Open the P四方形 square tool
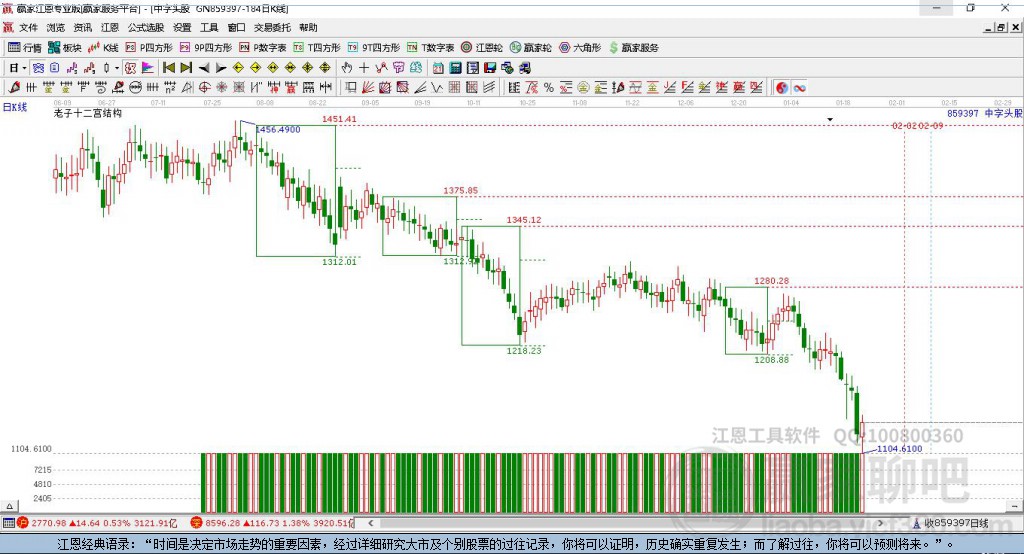The width and height of the screenshot is (1024, 554). (149, 47)
